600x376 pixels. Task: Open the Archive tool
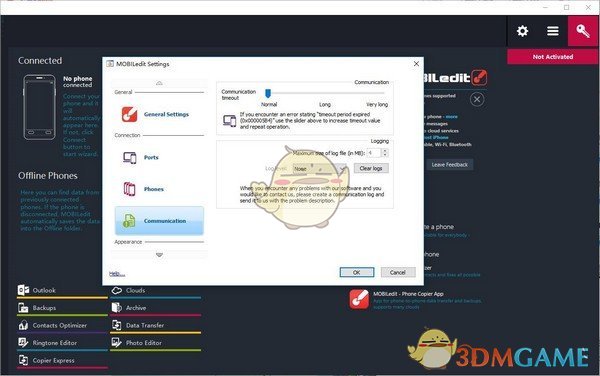[x=155, y=308]
